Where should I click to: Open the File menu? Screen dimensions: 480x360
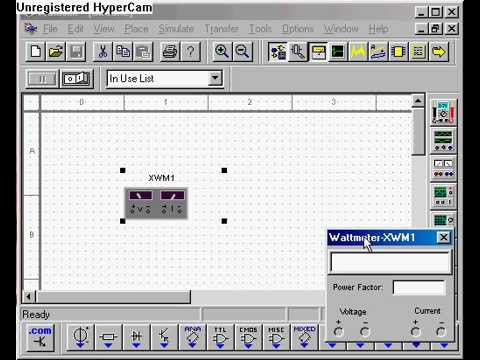(x=50, y=29)
